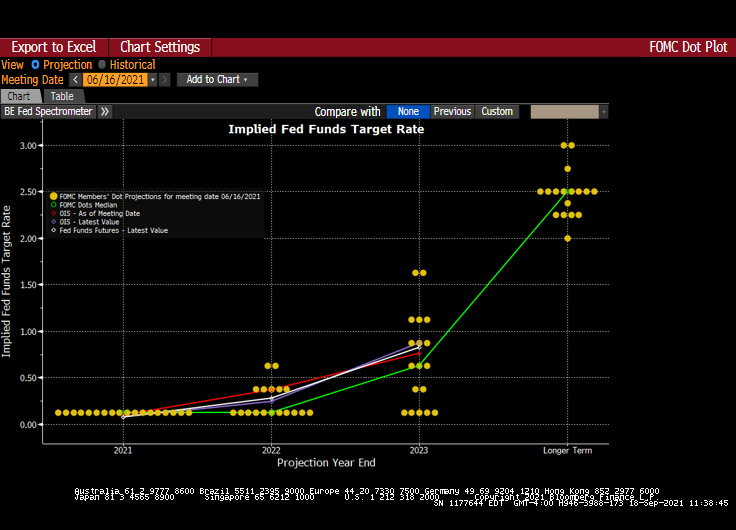Open the meeting date dropdown arrow

coord(153,80)
